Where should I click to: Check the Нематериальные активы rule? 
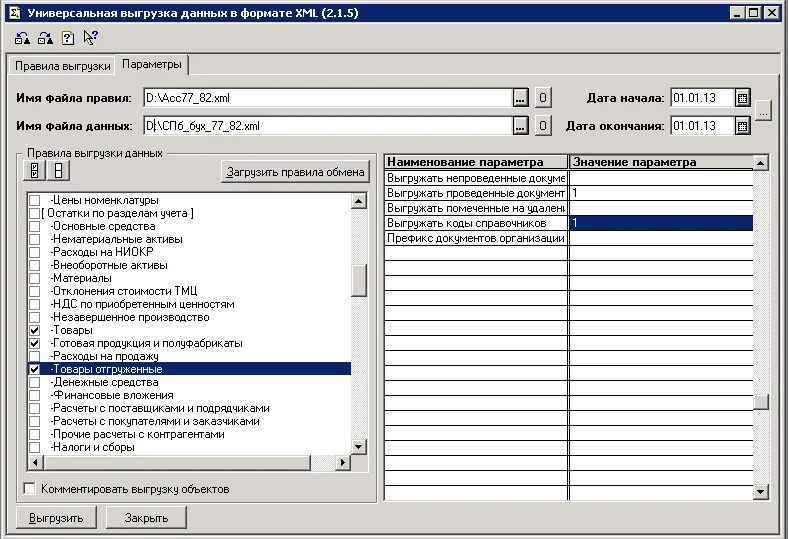tap(34, 240)
